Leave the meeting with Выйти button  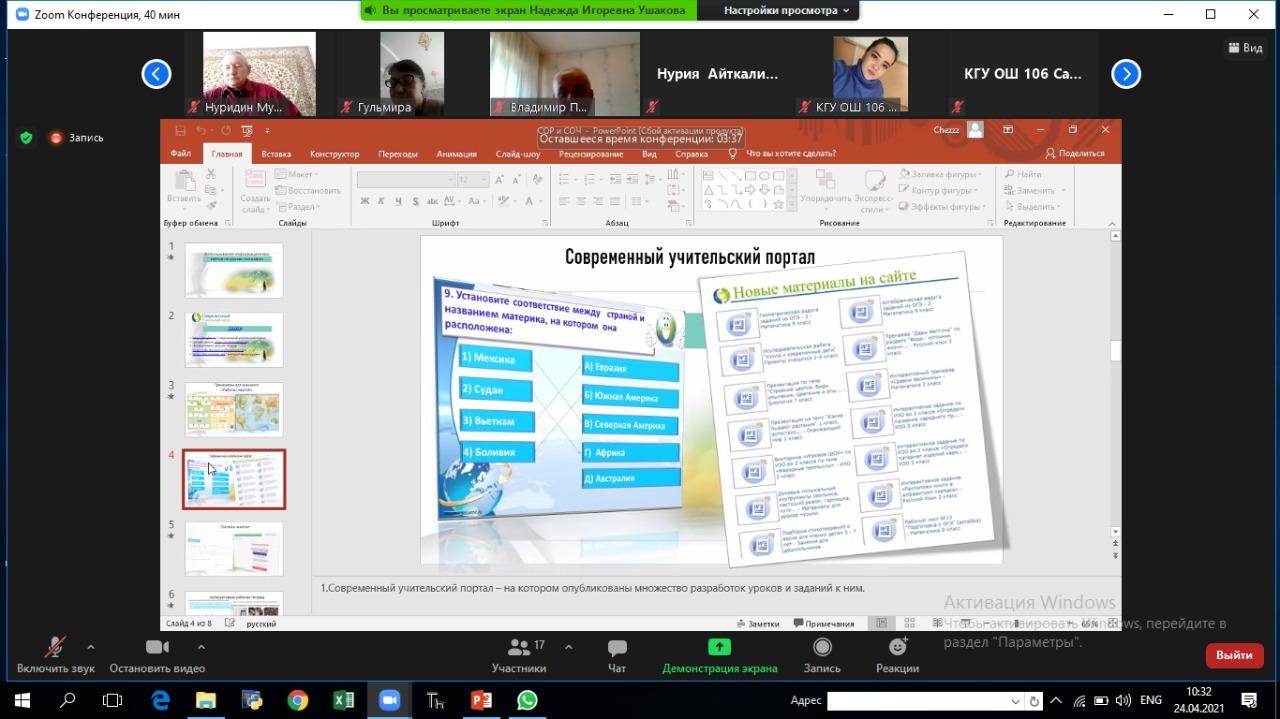coord(1234,655)
